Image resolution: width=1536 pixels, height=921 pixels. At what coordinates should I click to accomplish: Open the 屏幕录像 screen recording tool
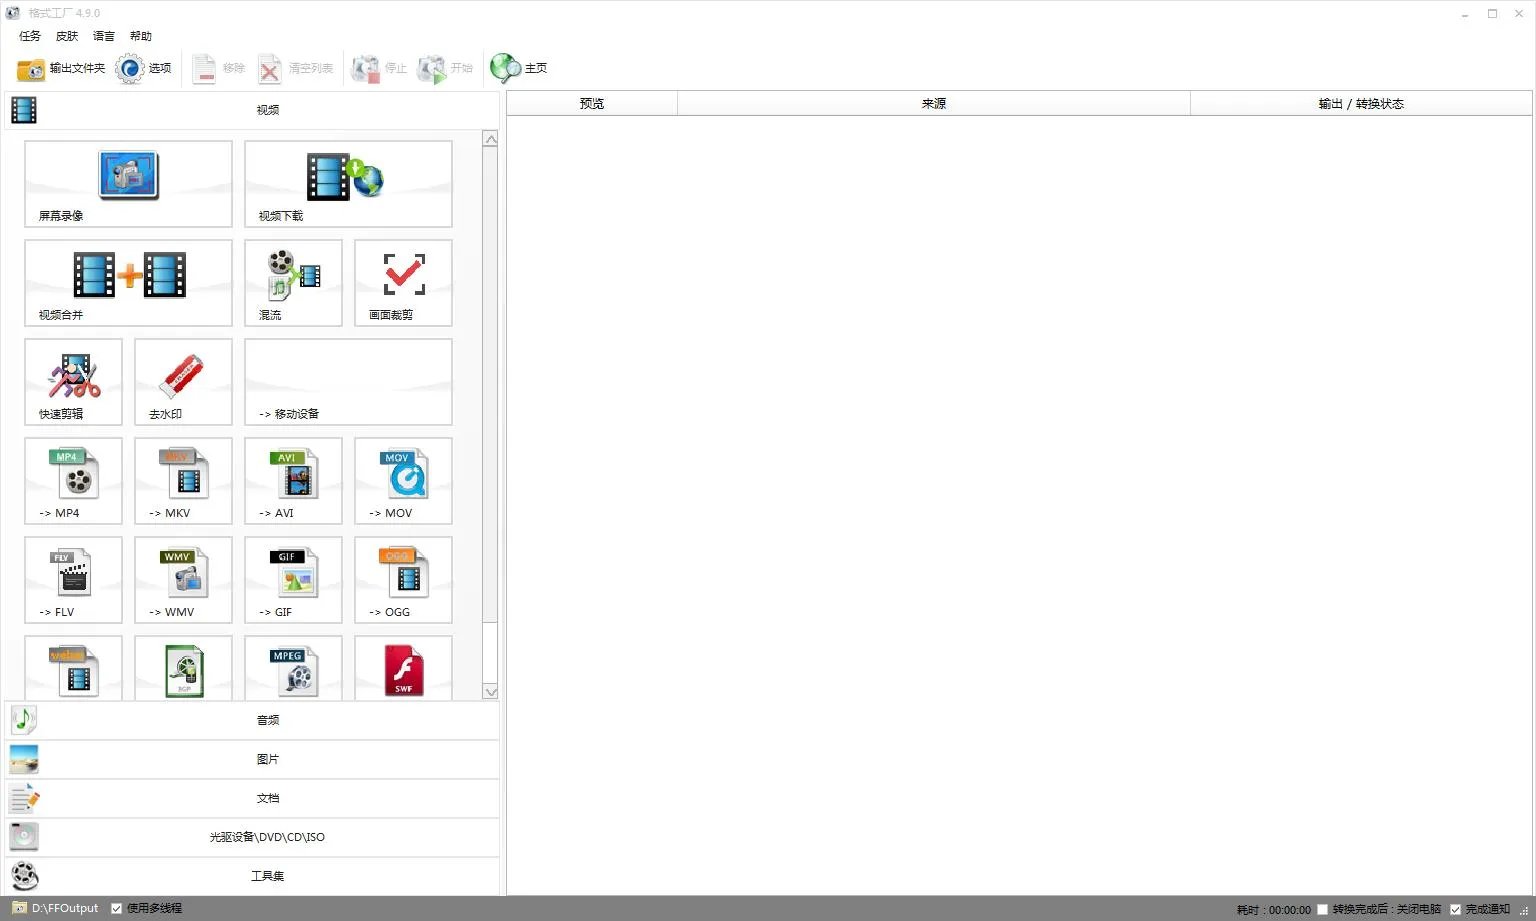pos(128,183)
